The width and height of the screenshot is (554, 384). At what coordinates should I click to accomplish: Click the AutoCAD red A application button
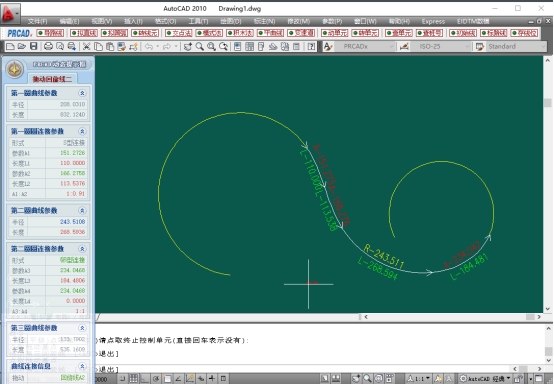click(10, 14)
